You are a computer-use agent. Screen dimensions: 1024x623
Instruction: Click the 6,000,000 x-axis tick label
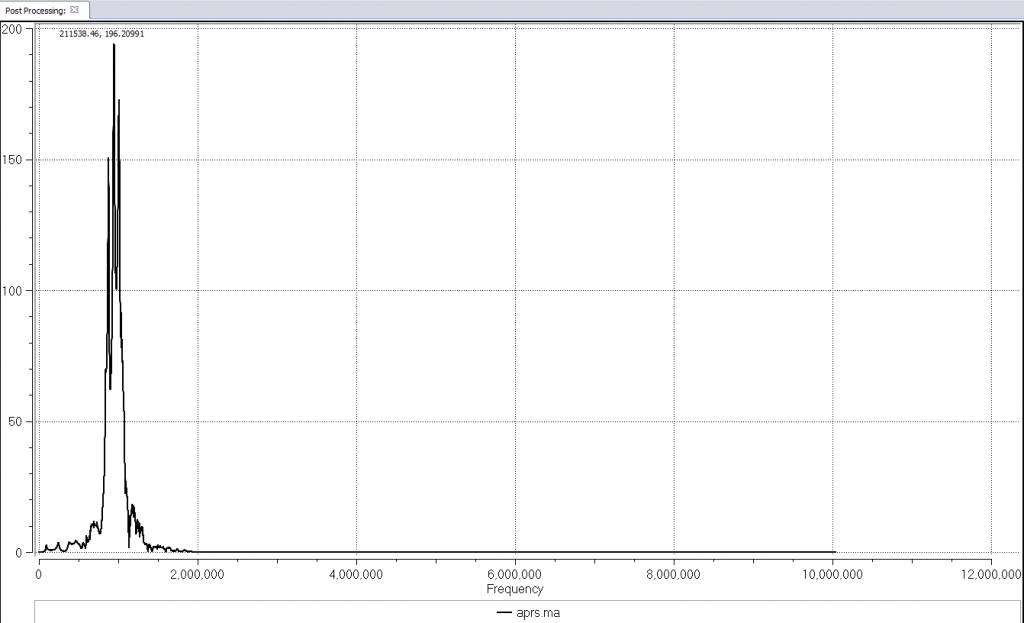click(x=515, y=575)
